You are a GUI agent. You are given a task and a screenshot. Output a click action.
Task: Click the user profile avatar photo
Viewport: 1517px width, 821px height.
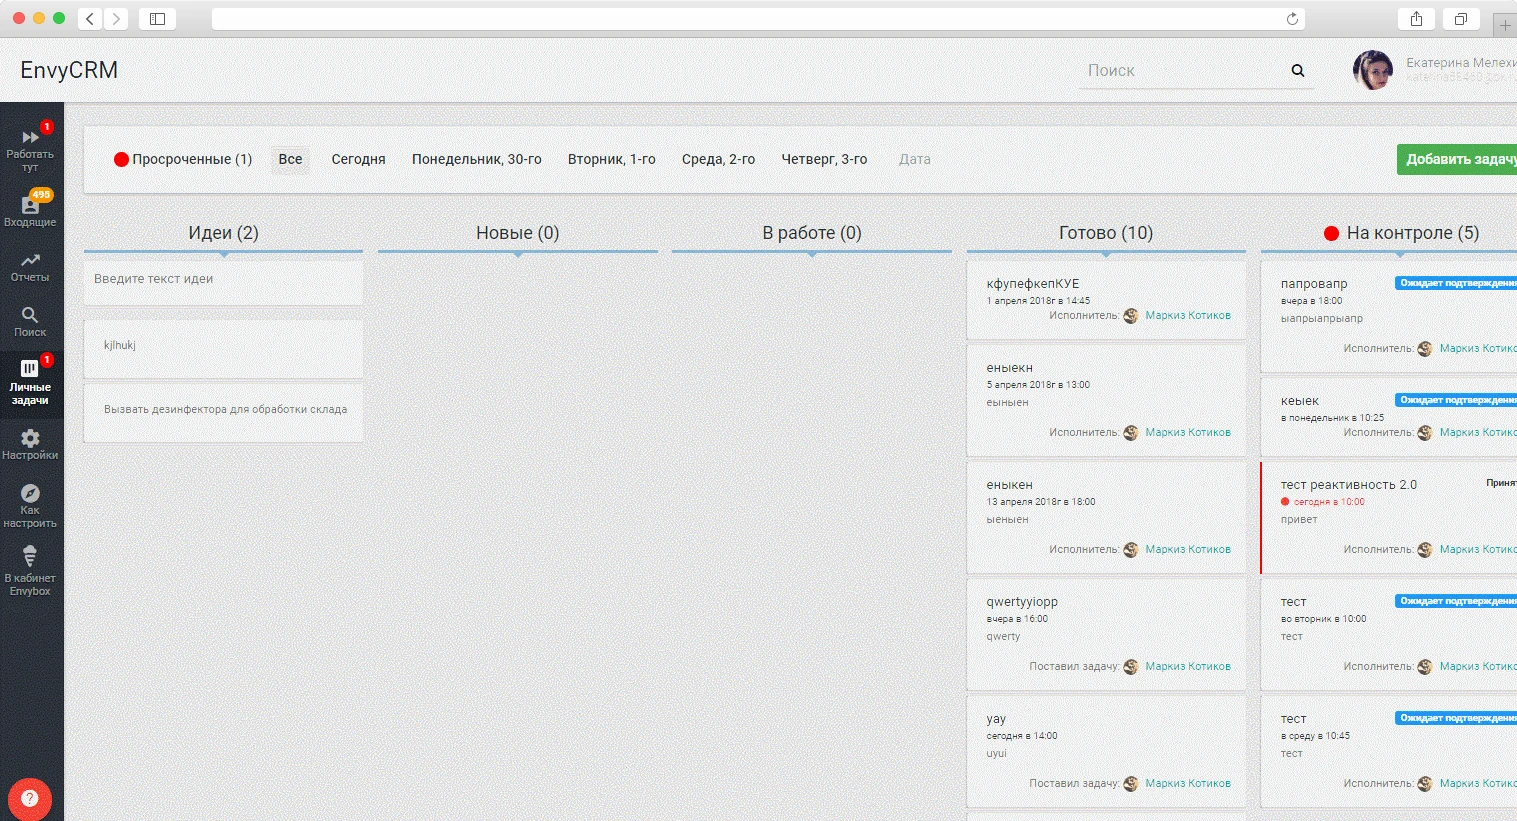(1372, 71)
